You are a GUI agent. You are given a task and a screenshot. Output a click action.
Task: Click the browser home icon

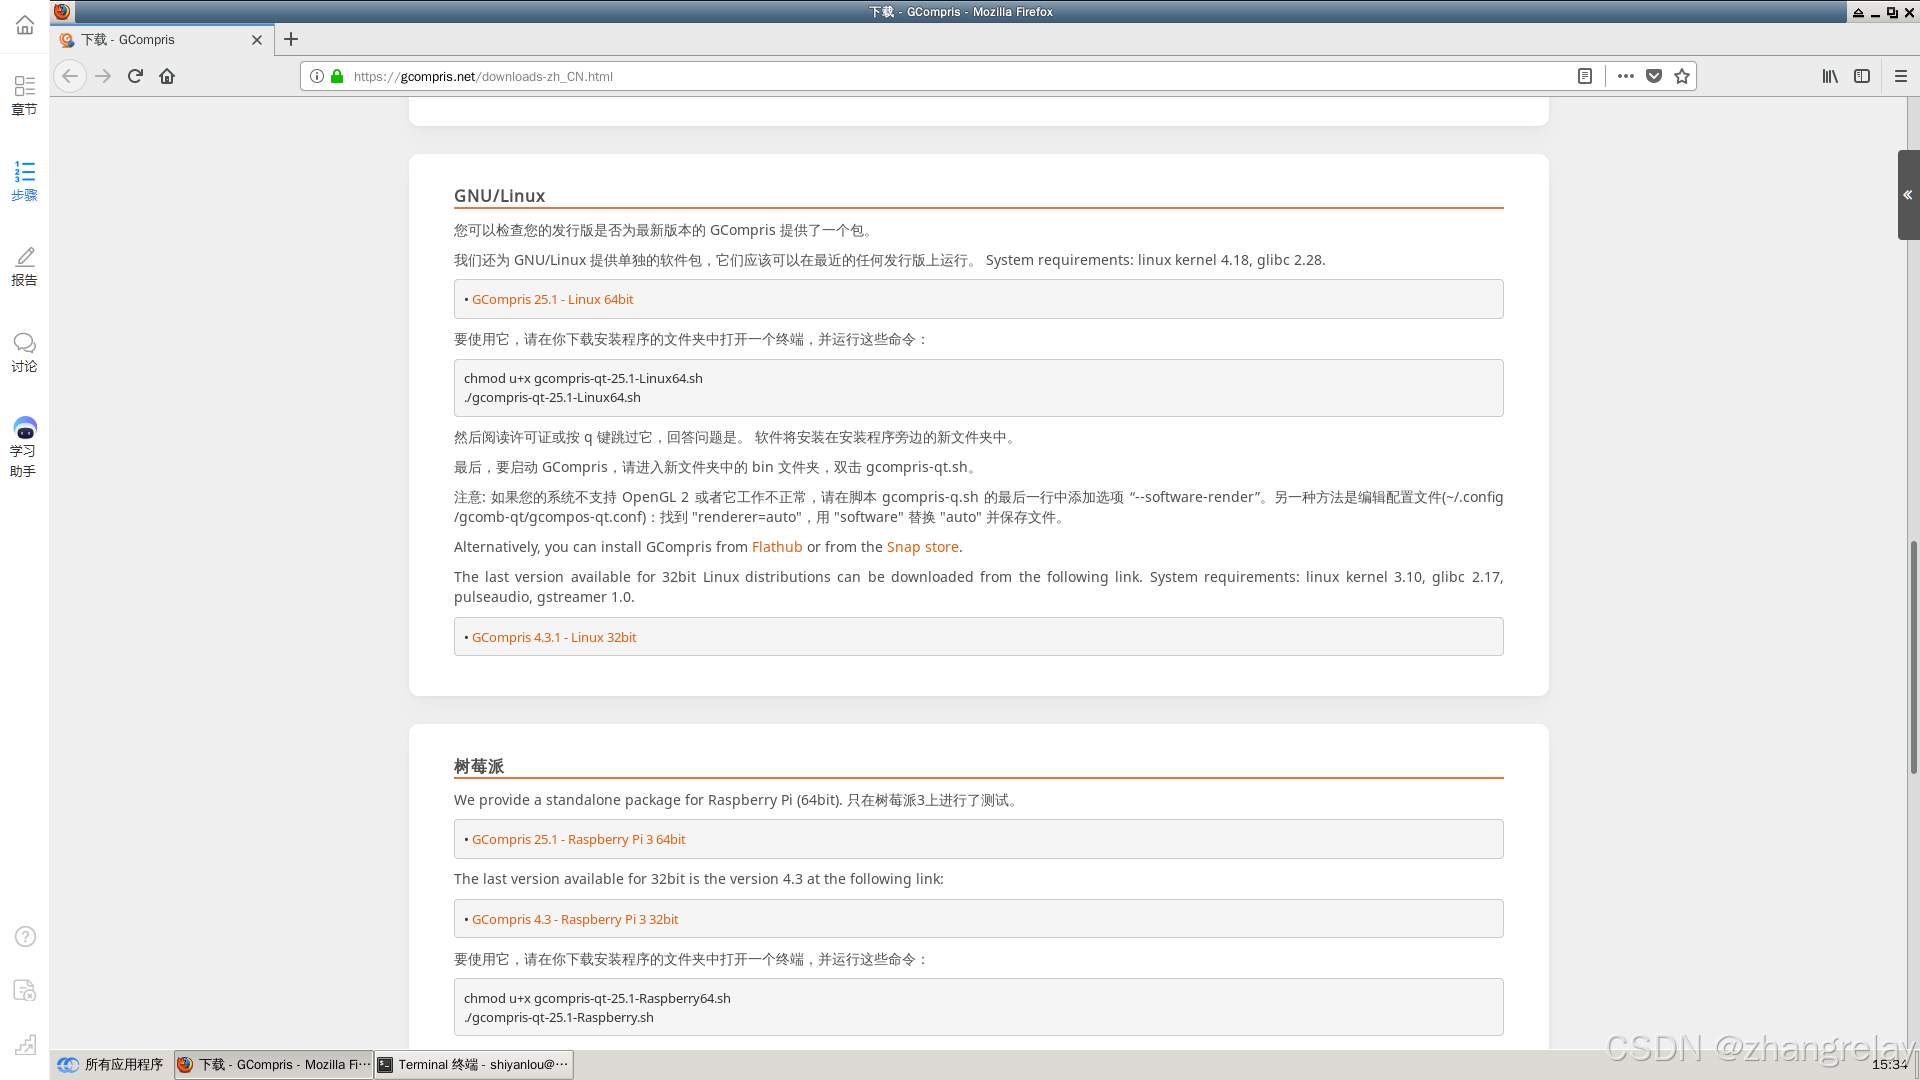coord(167,76)
